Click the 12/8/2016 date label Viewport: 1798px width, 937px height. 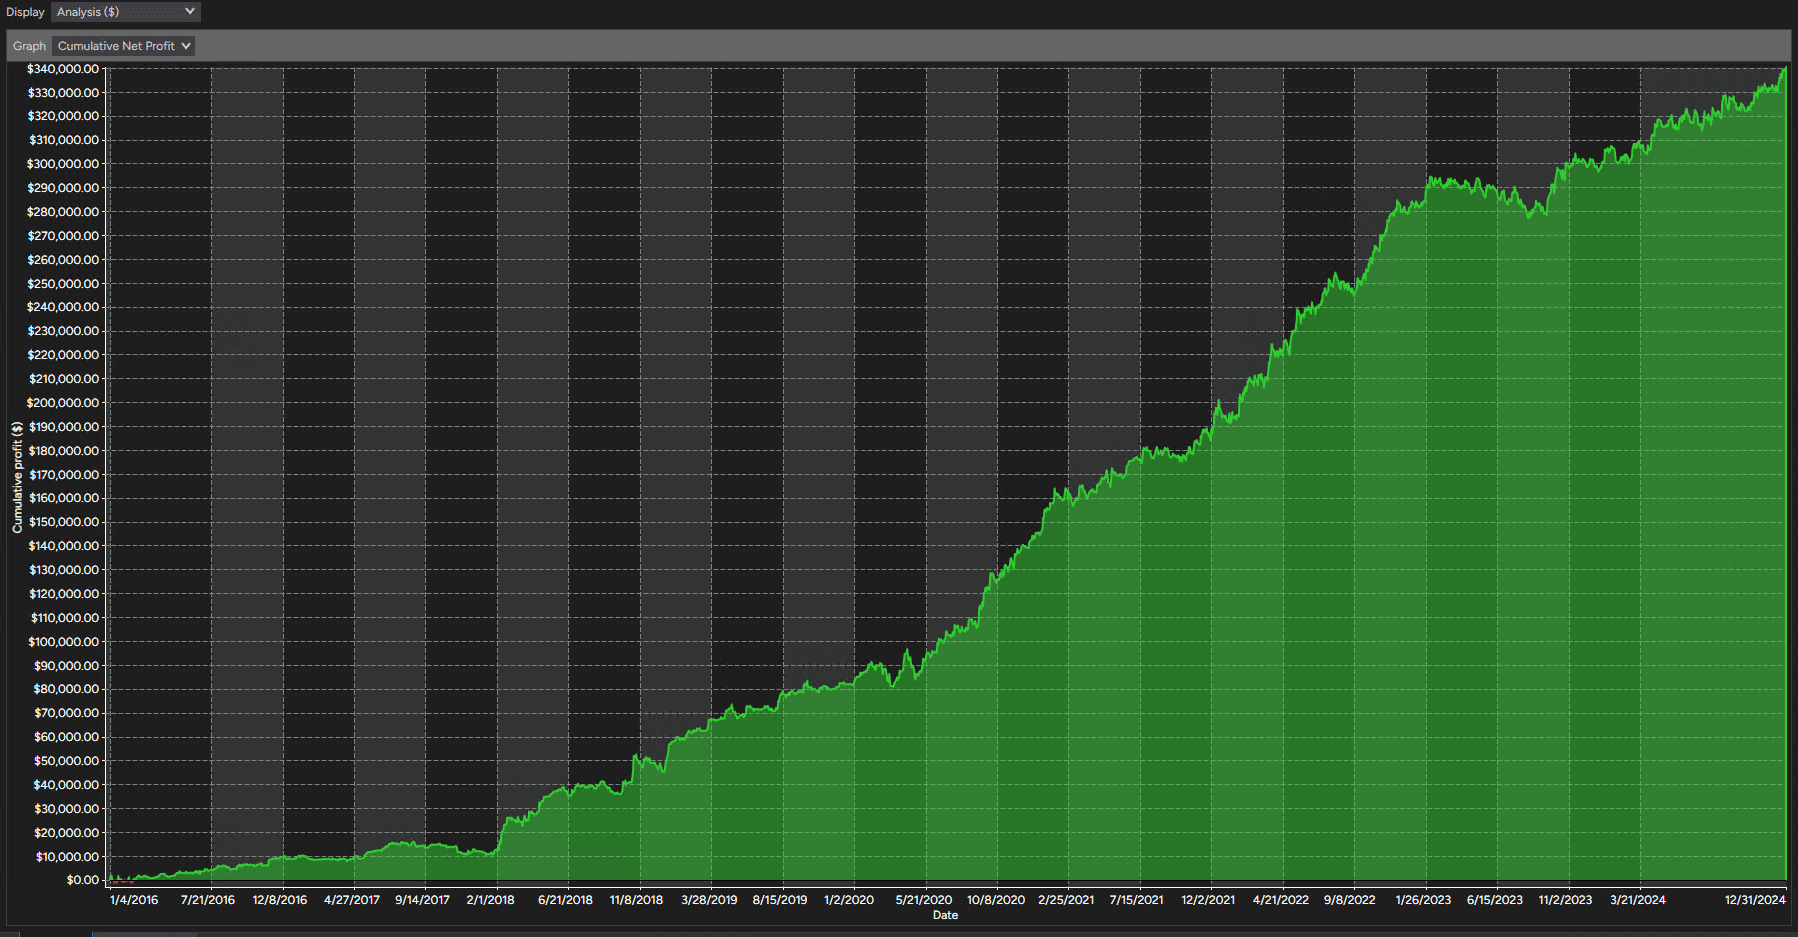(280, 900)
